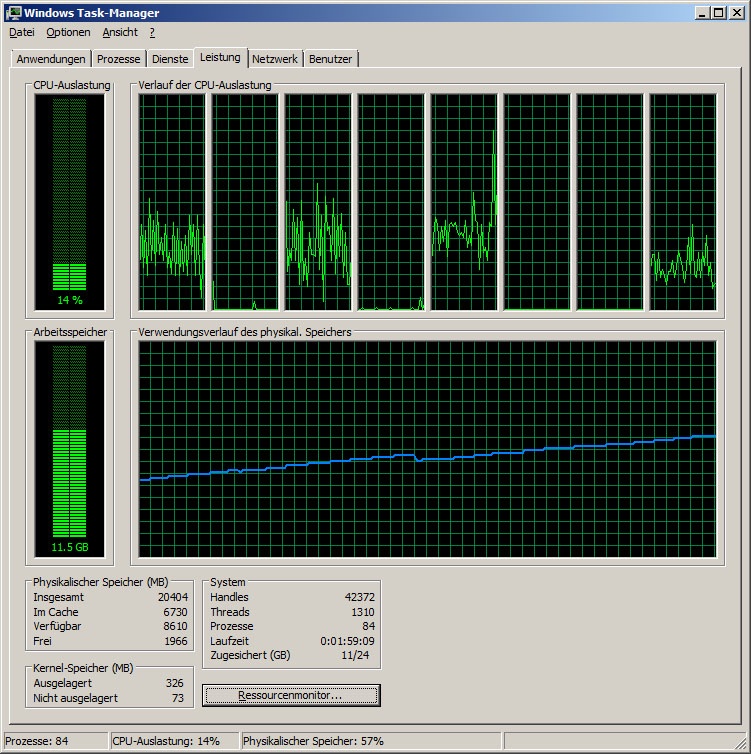The width and height of the screenshot is (751, 754).
Task: Open the Optionen menu
Action: (x=68, y=32)
